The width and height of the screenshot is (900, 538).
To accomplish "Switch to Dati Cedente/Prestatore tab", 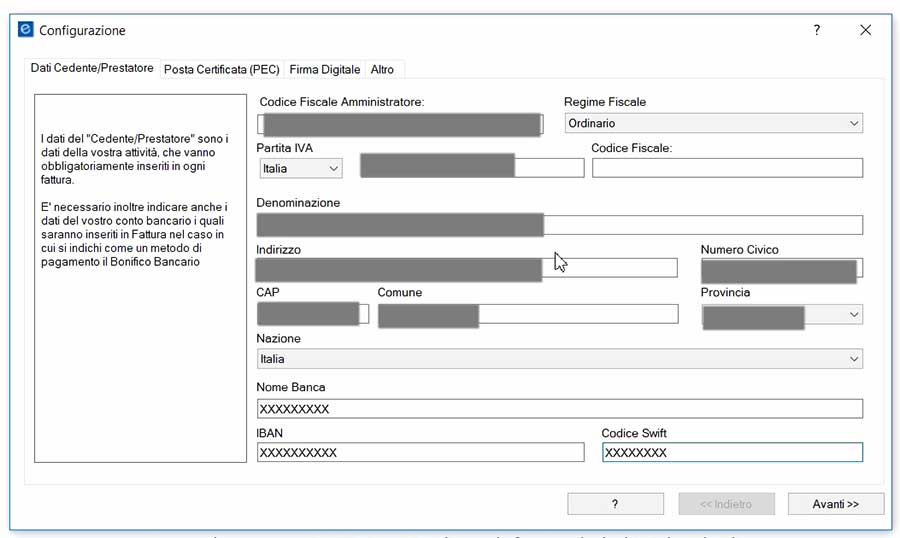I will [x=92, y=68].
